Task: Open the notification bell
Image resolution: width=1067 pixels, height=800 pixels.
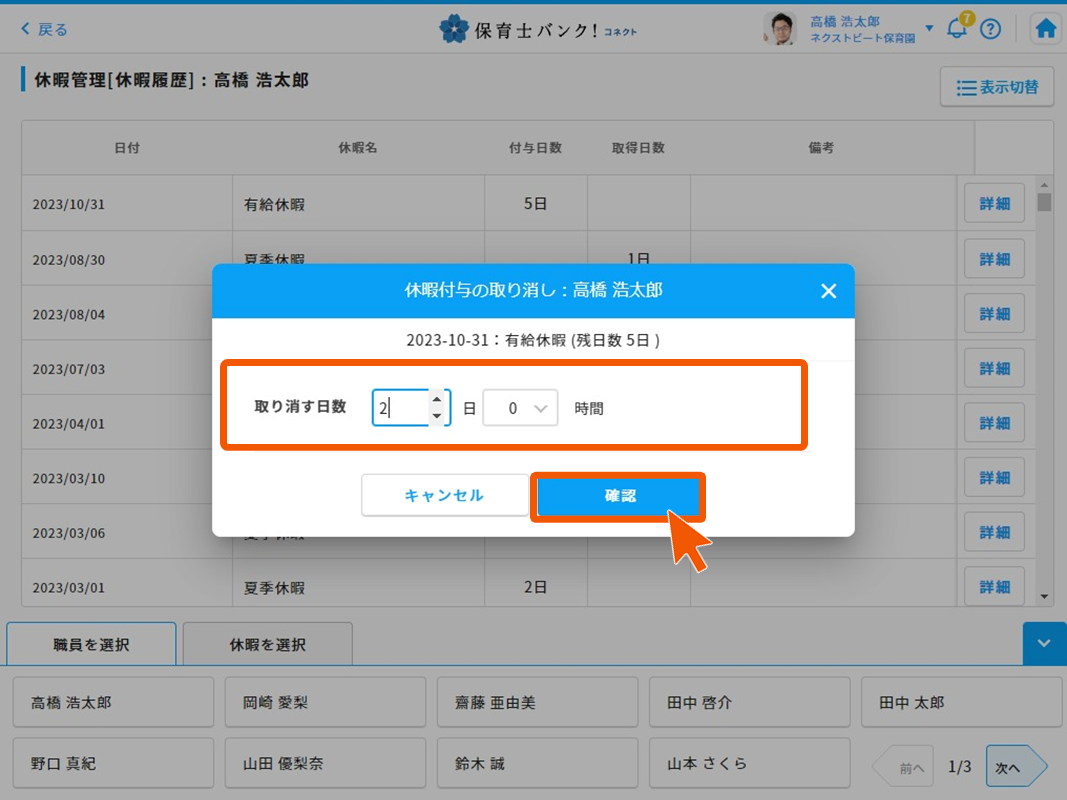Action: tap(957, 28)
